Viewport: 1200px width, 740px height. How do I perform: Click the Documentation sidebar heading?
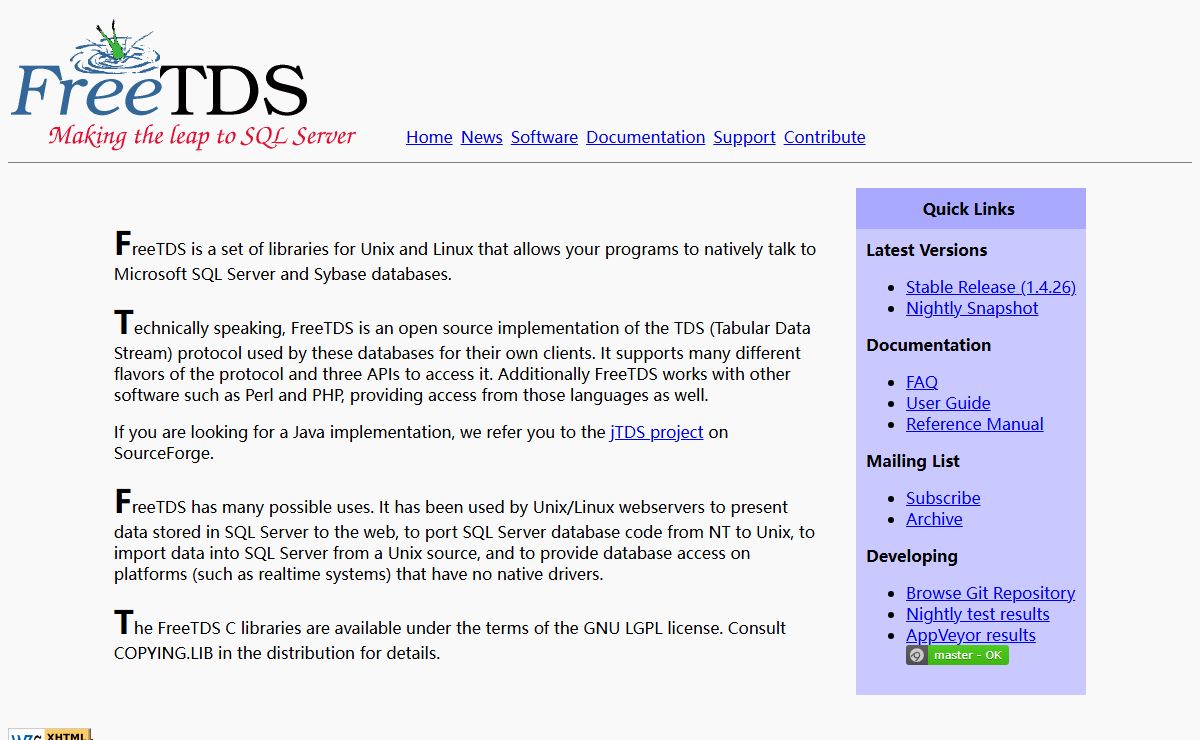[x=929, y=345]
